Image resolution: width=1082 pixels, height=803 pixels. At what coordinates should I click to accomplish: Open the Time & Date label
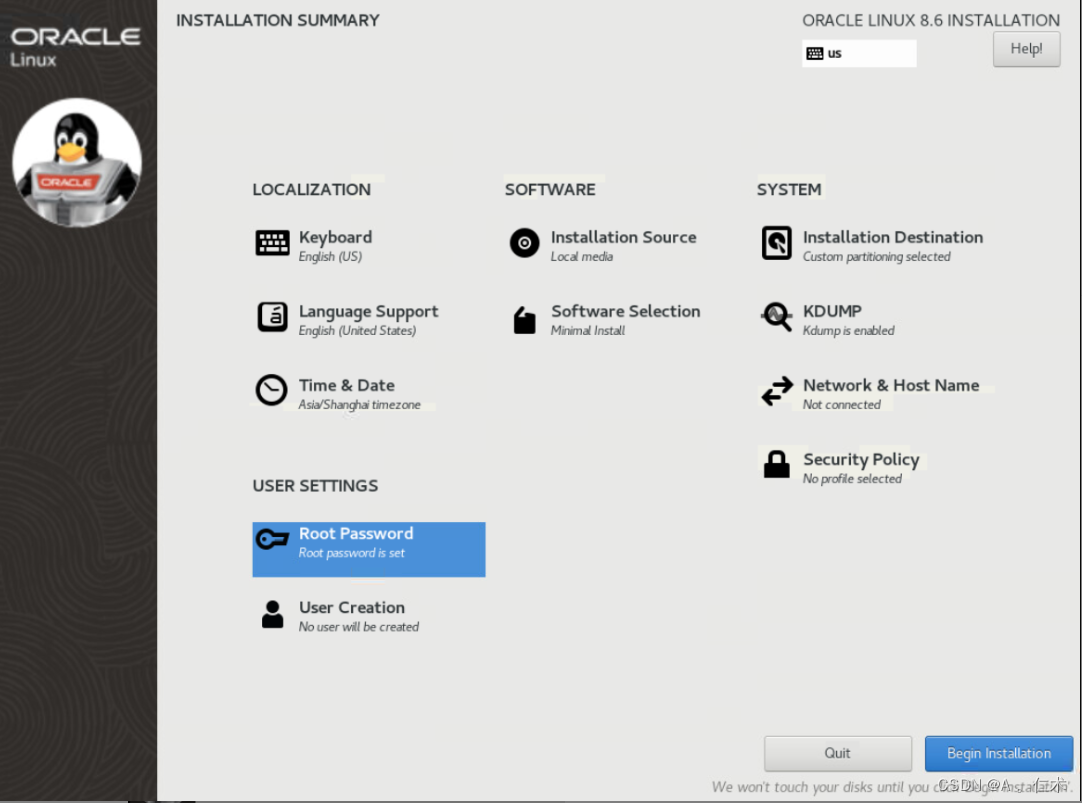346,385
